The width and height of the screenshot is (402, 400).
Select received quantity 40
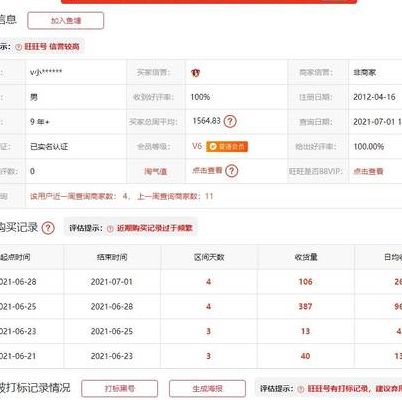[x=305, y=356]
